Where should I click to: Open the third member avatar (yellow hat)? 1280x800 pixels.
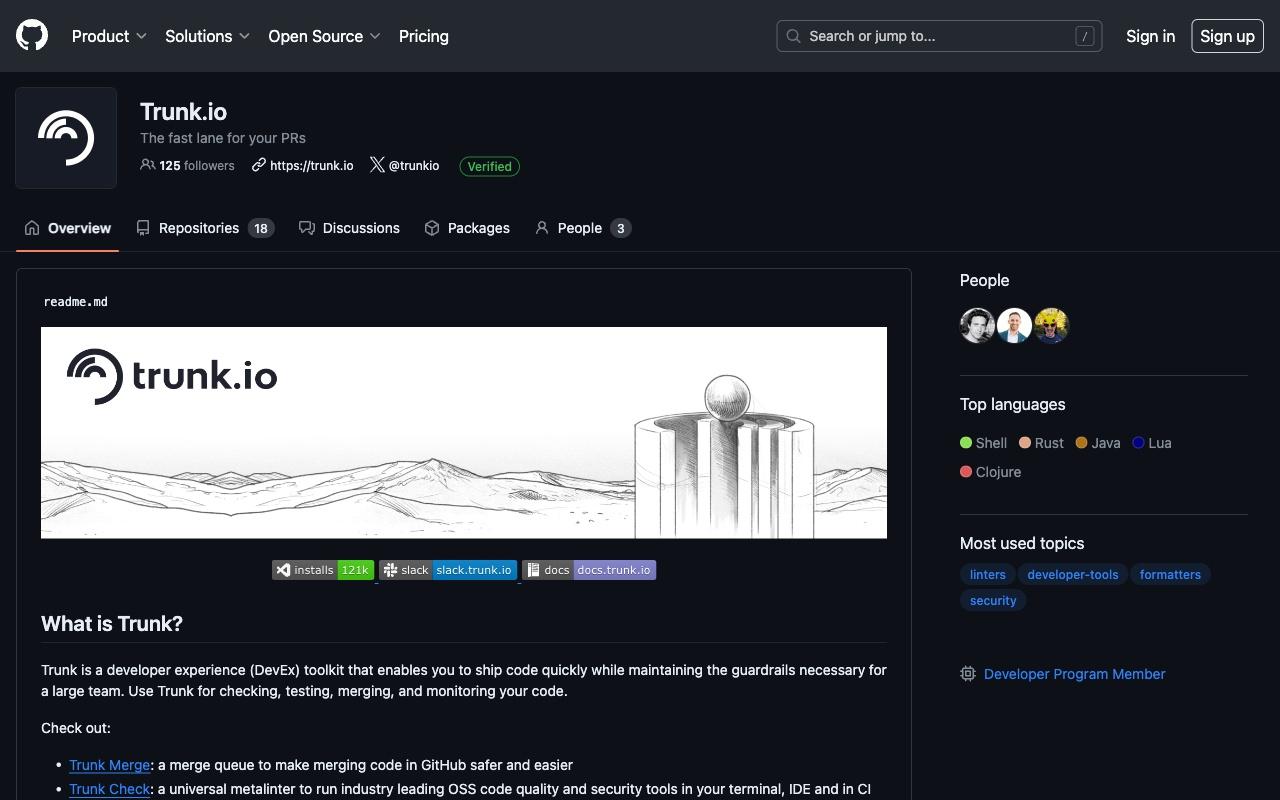coord(1051,326)
